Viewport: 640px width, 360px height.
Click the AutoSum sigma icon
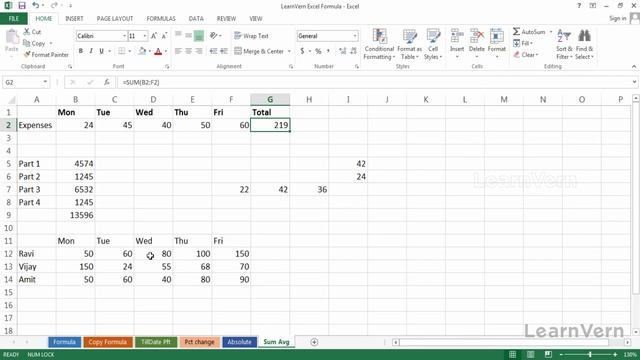click(x=516, y=31)
